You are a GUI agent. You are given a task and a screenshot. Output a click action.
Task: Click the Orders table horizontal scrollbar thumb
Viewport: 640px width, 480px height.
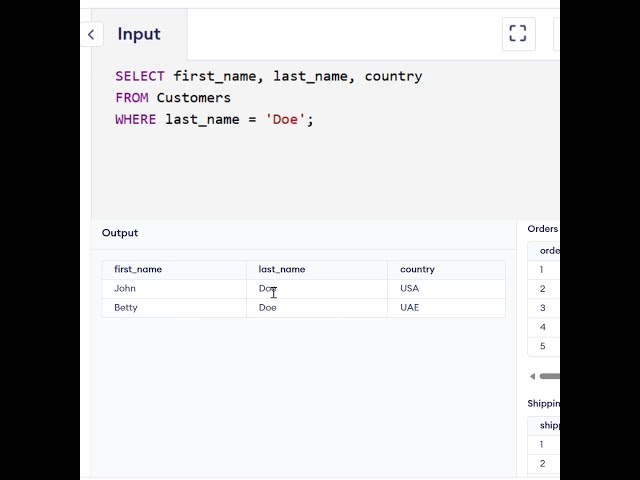coord(549,376)
